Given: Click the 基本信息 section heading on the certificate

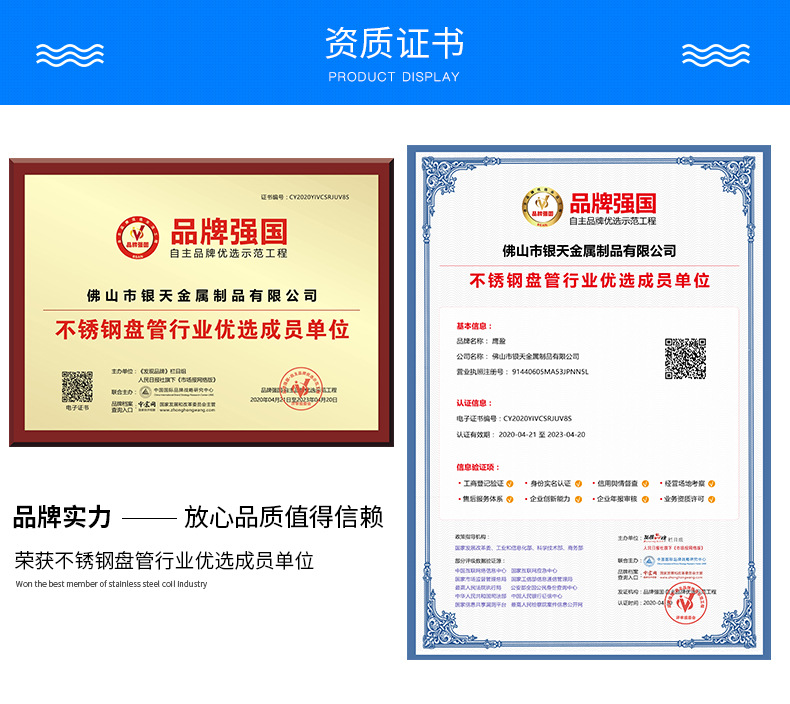Looking at the screenshot, I should [473, 327].
